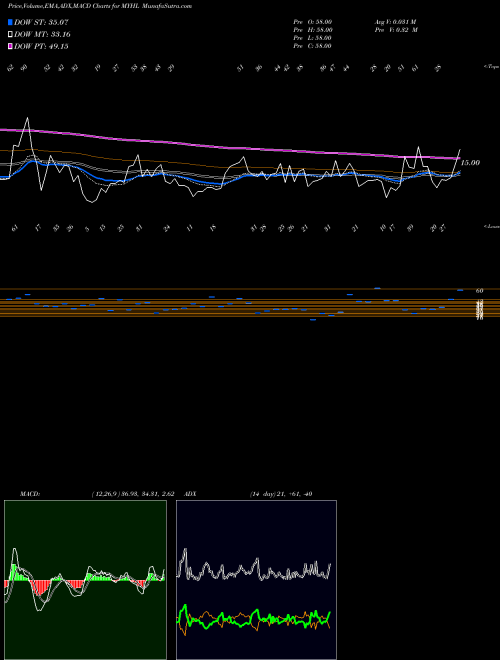This screenshot has width=500, height=660.
Task: Click the 'Pre L: 58.00' low value
Action: [313, 38]
